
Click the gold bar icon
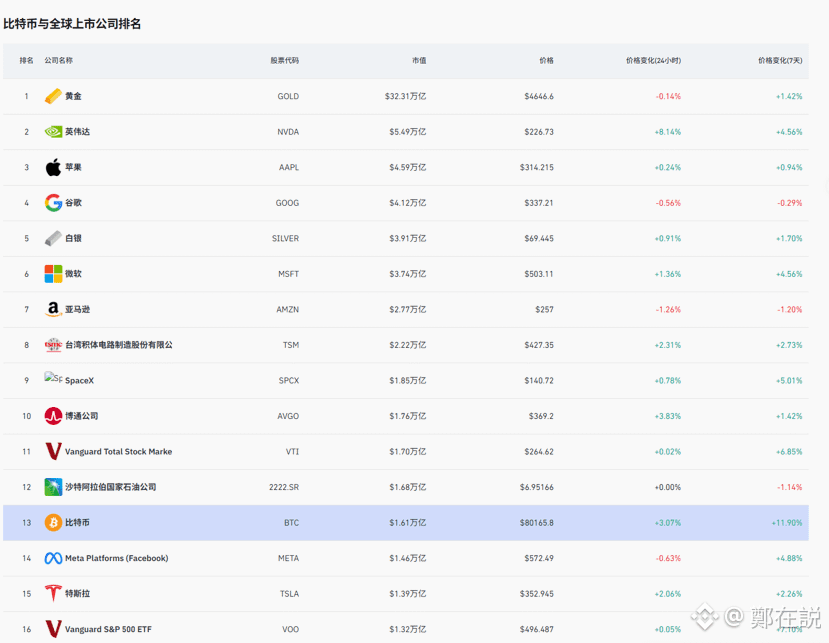coord(53,96)
